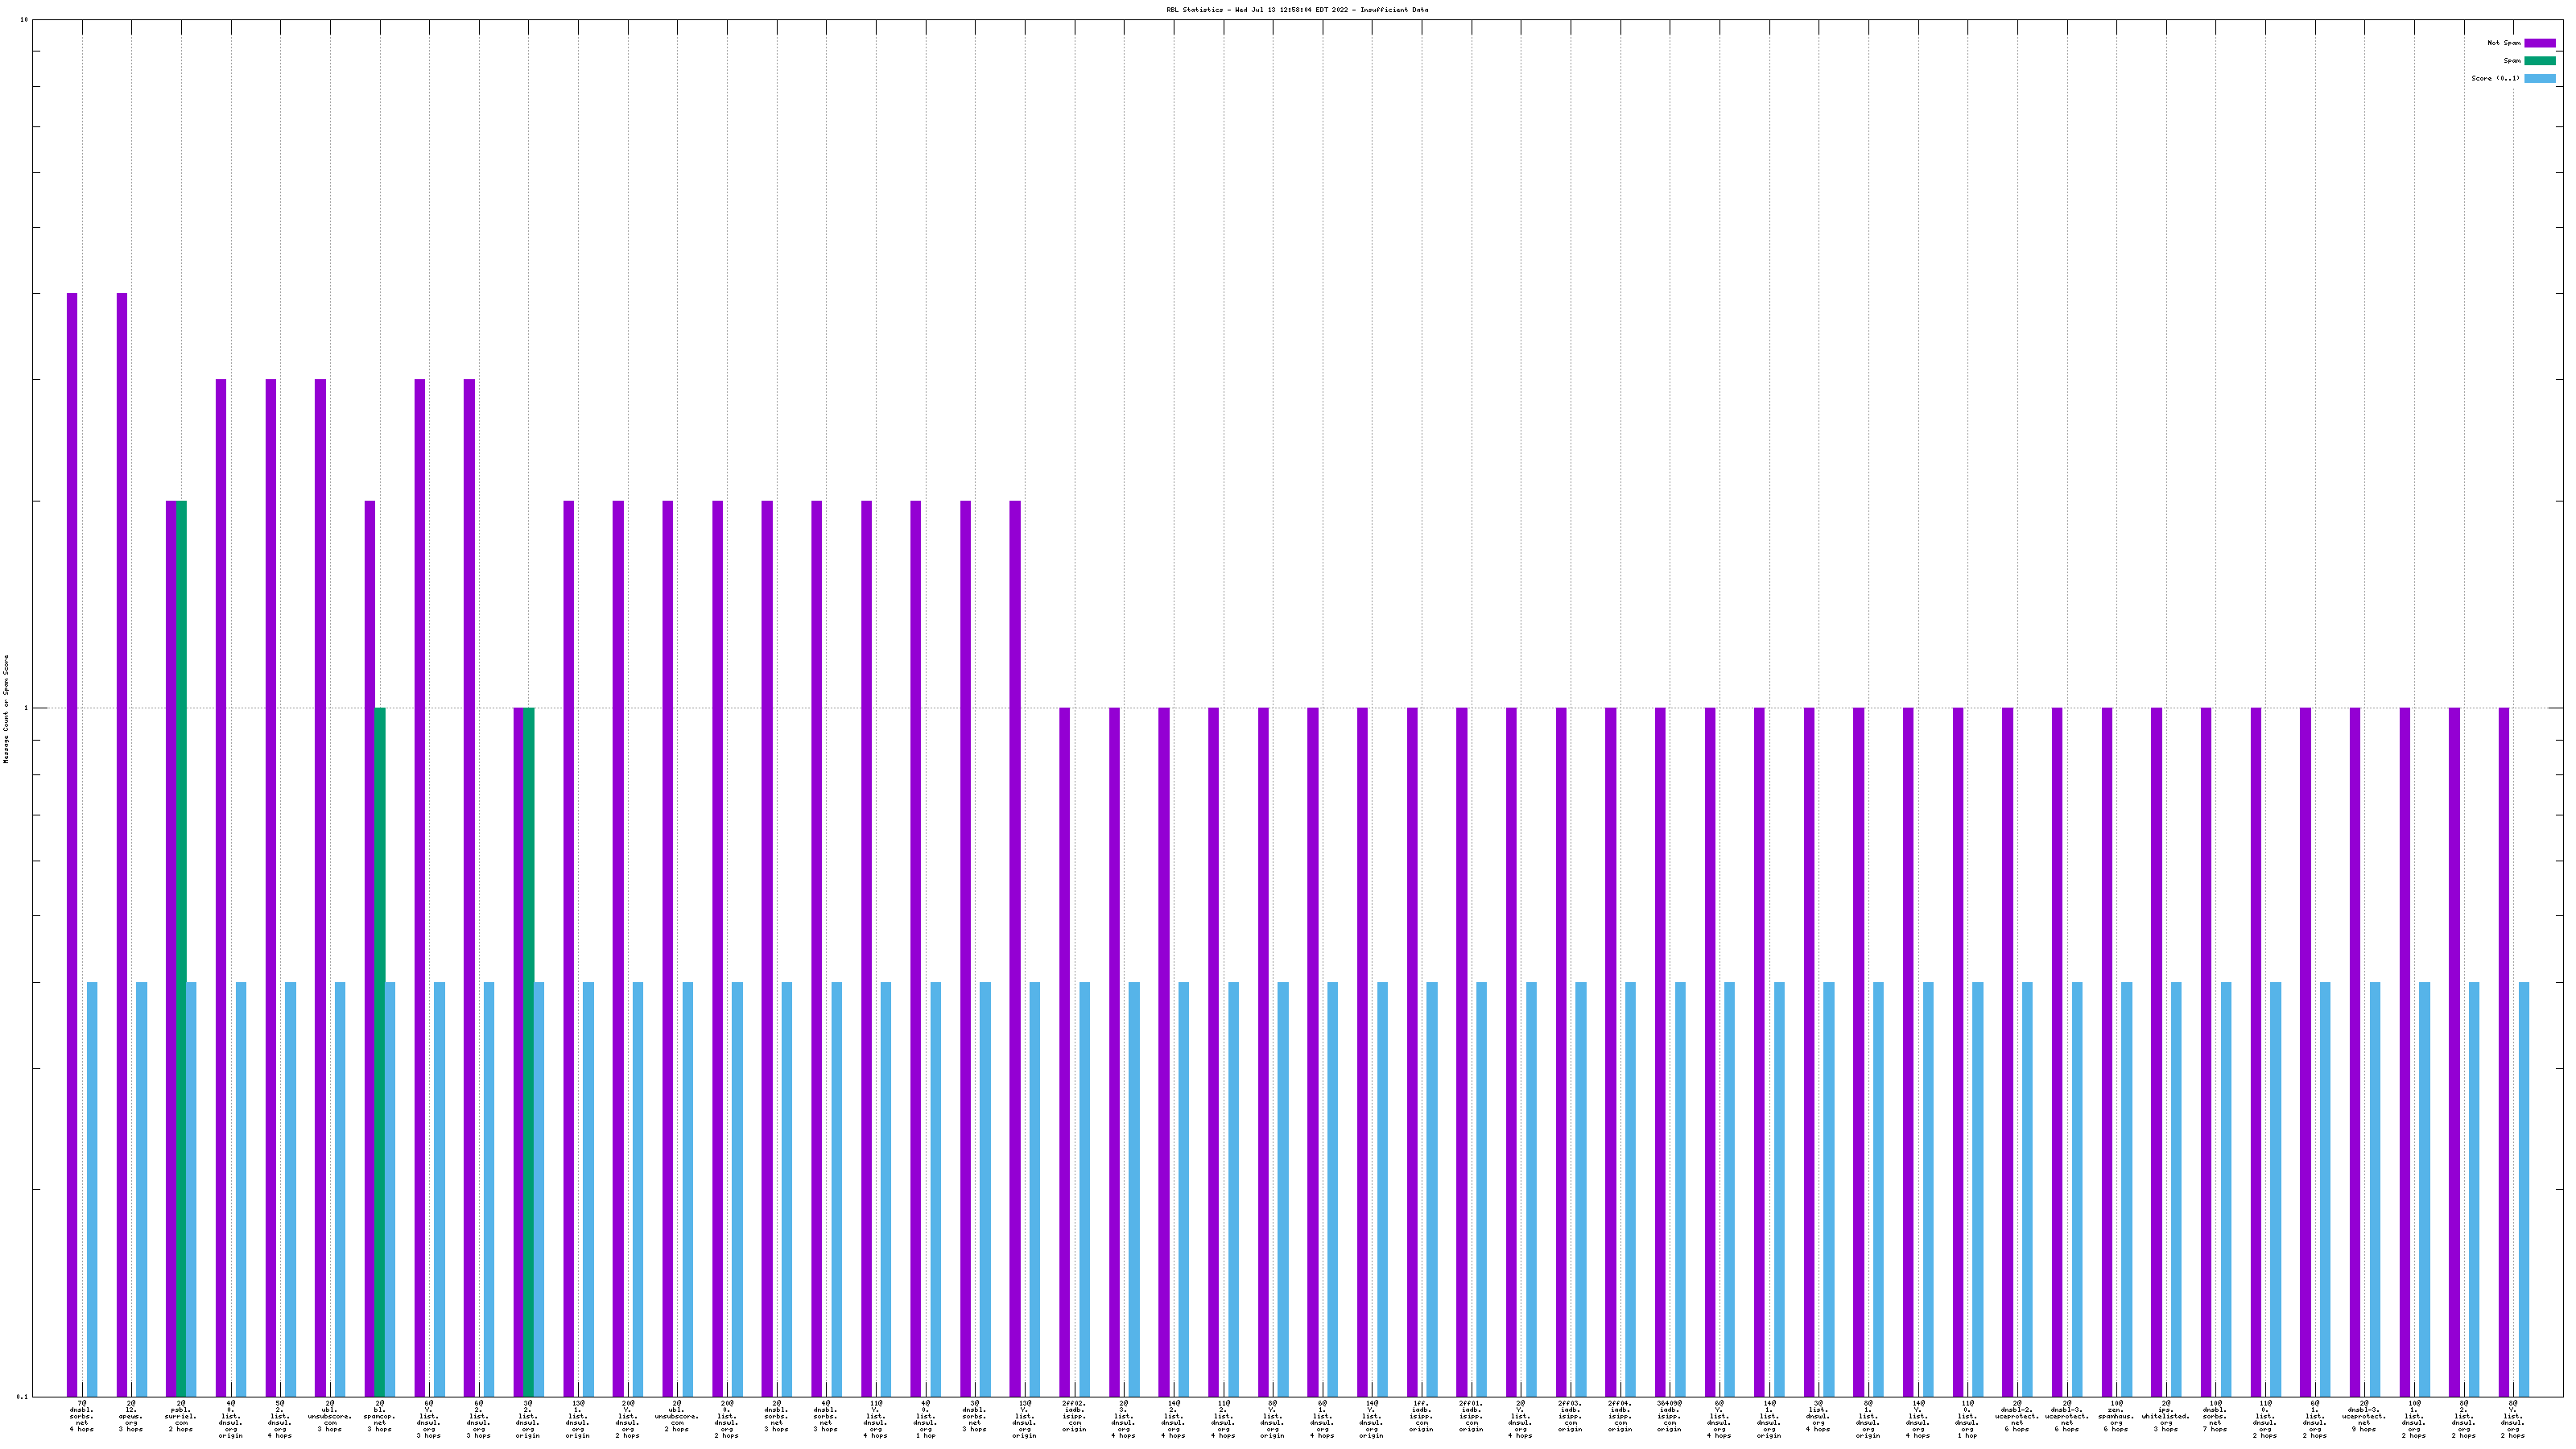This screenshot has height=1449, width=2576.
Task: Click the 2ff04.iadb.isipp.com origin label
Action: (x=1620, y=1416)
